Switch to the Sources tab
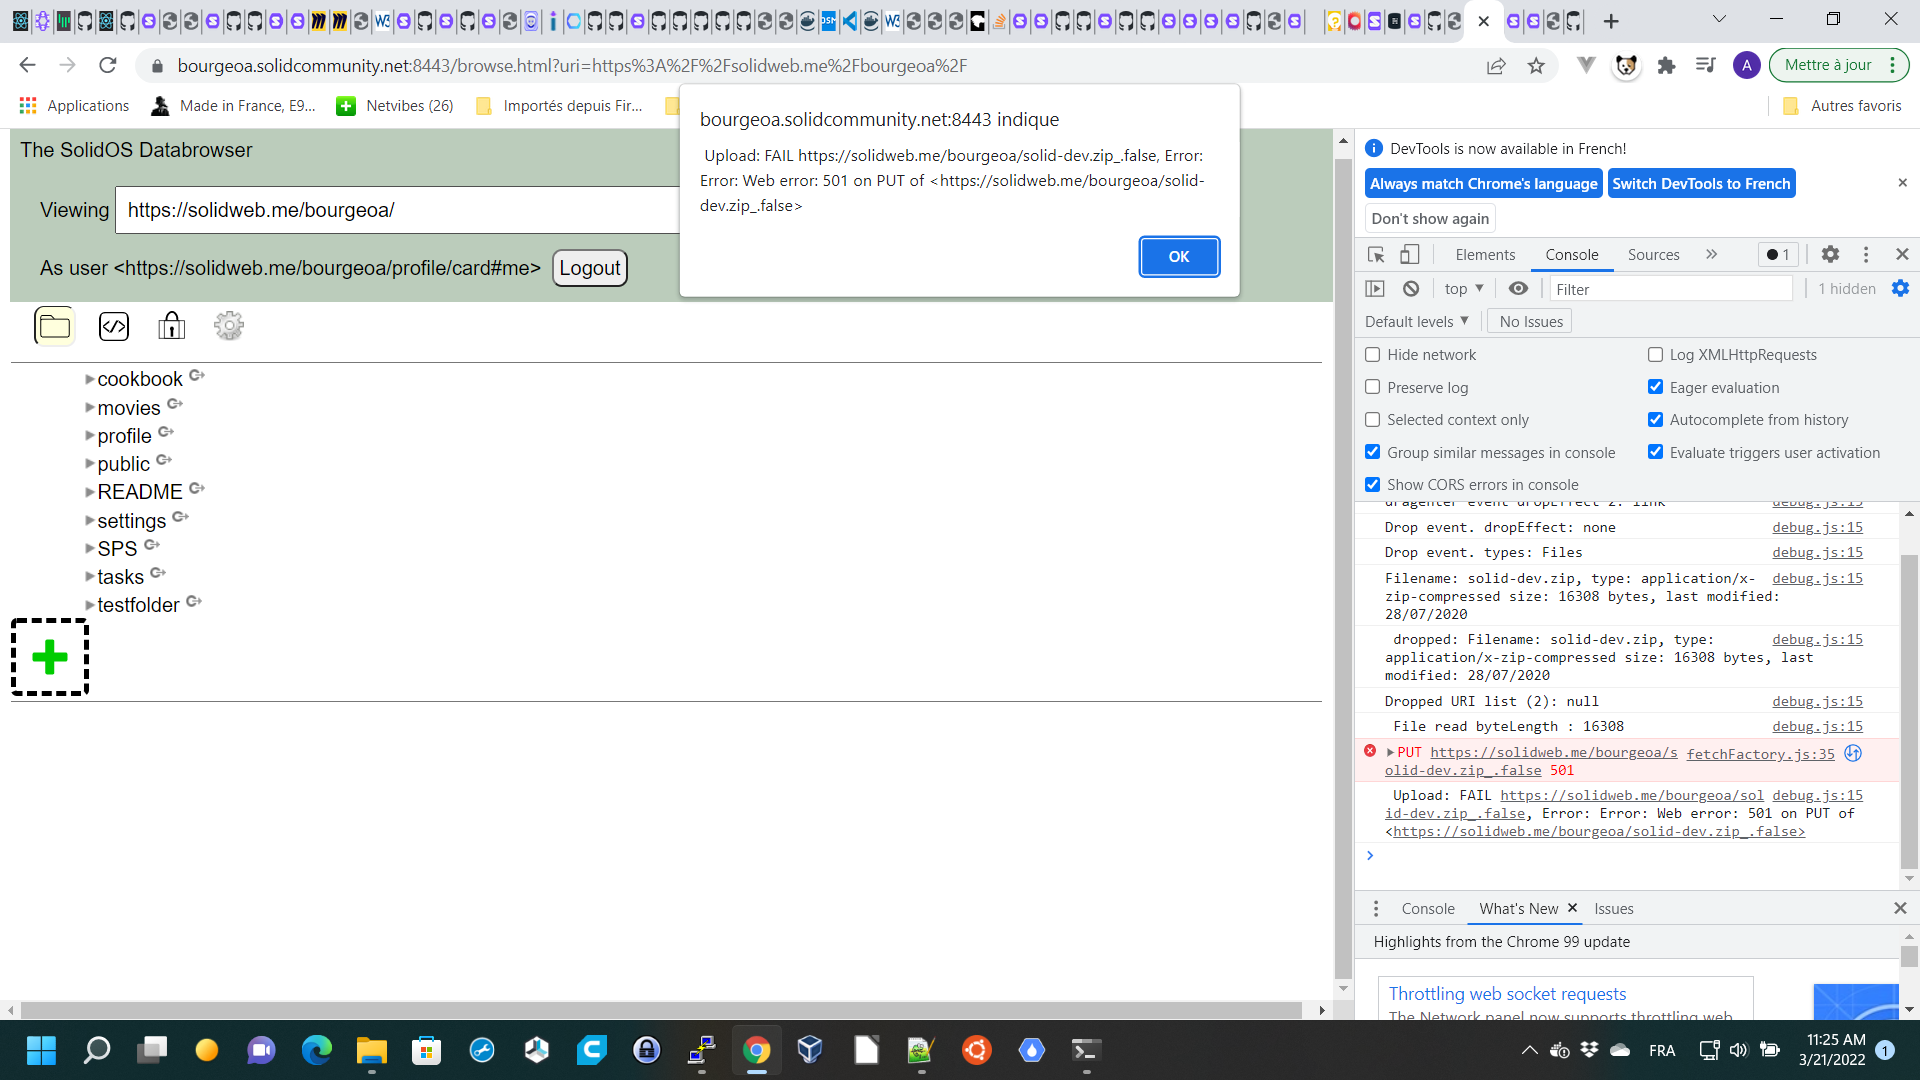The height and width of the screenshot is (1080, 1920). [x=1653, y=255]
